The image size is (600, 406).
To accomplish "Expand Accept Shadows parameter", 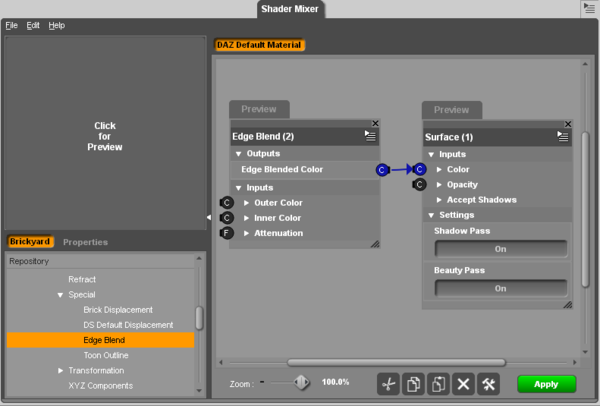I will pyautogui.click(x=439, y=200).
